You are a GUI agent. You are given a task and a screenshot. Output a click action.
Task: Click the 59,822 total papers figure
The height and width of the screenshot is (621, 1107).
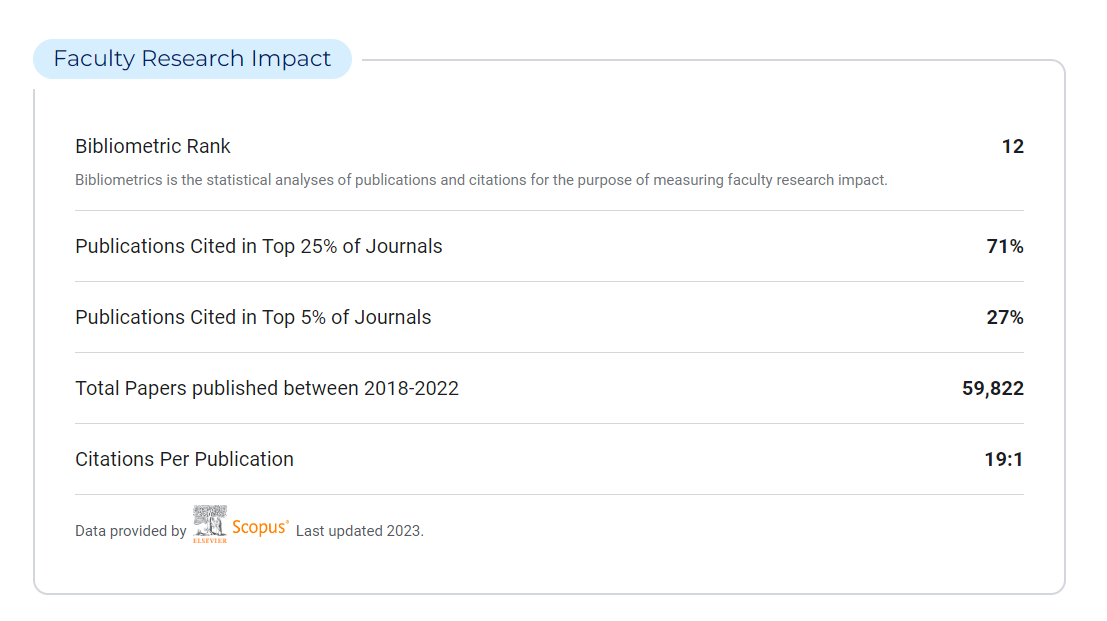992,389
